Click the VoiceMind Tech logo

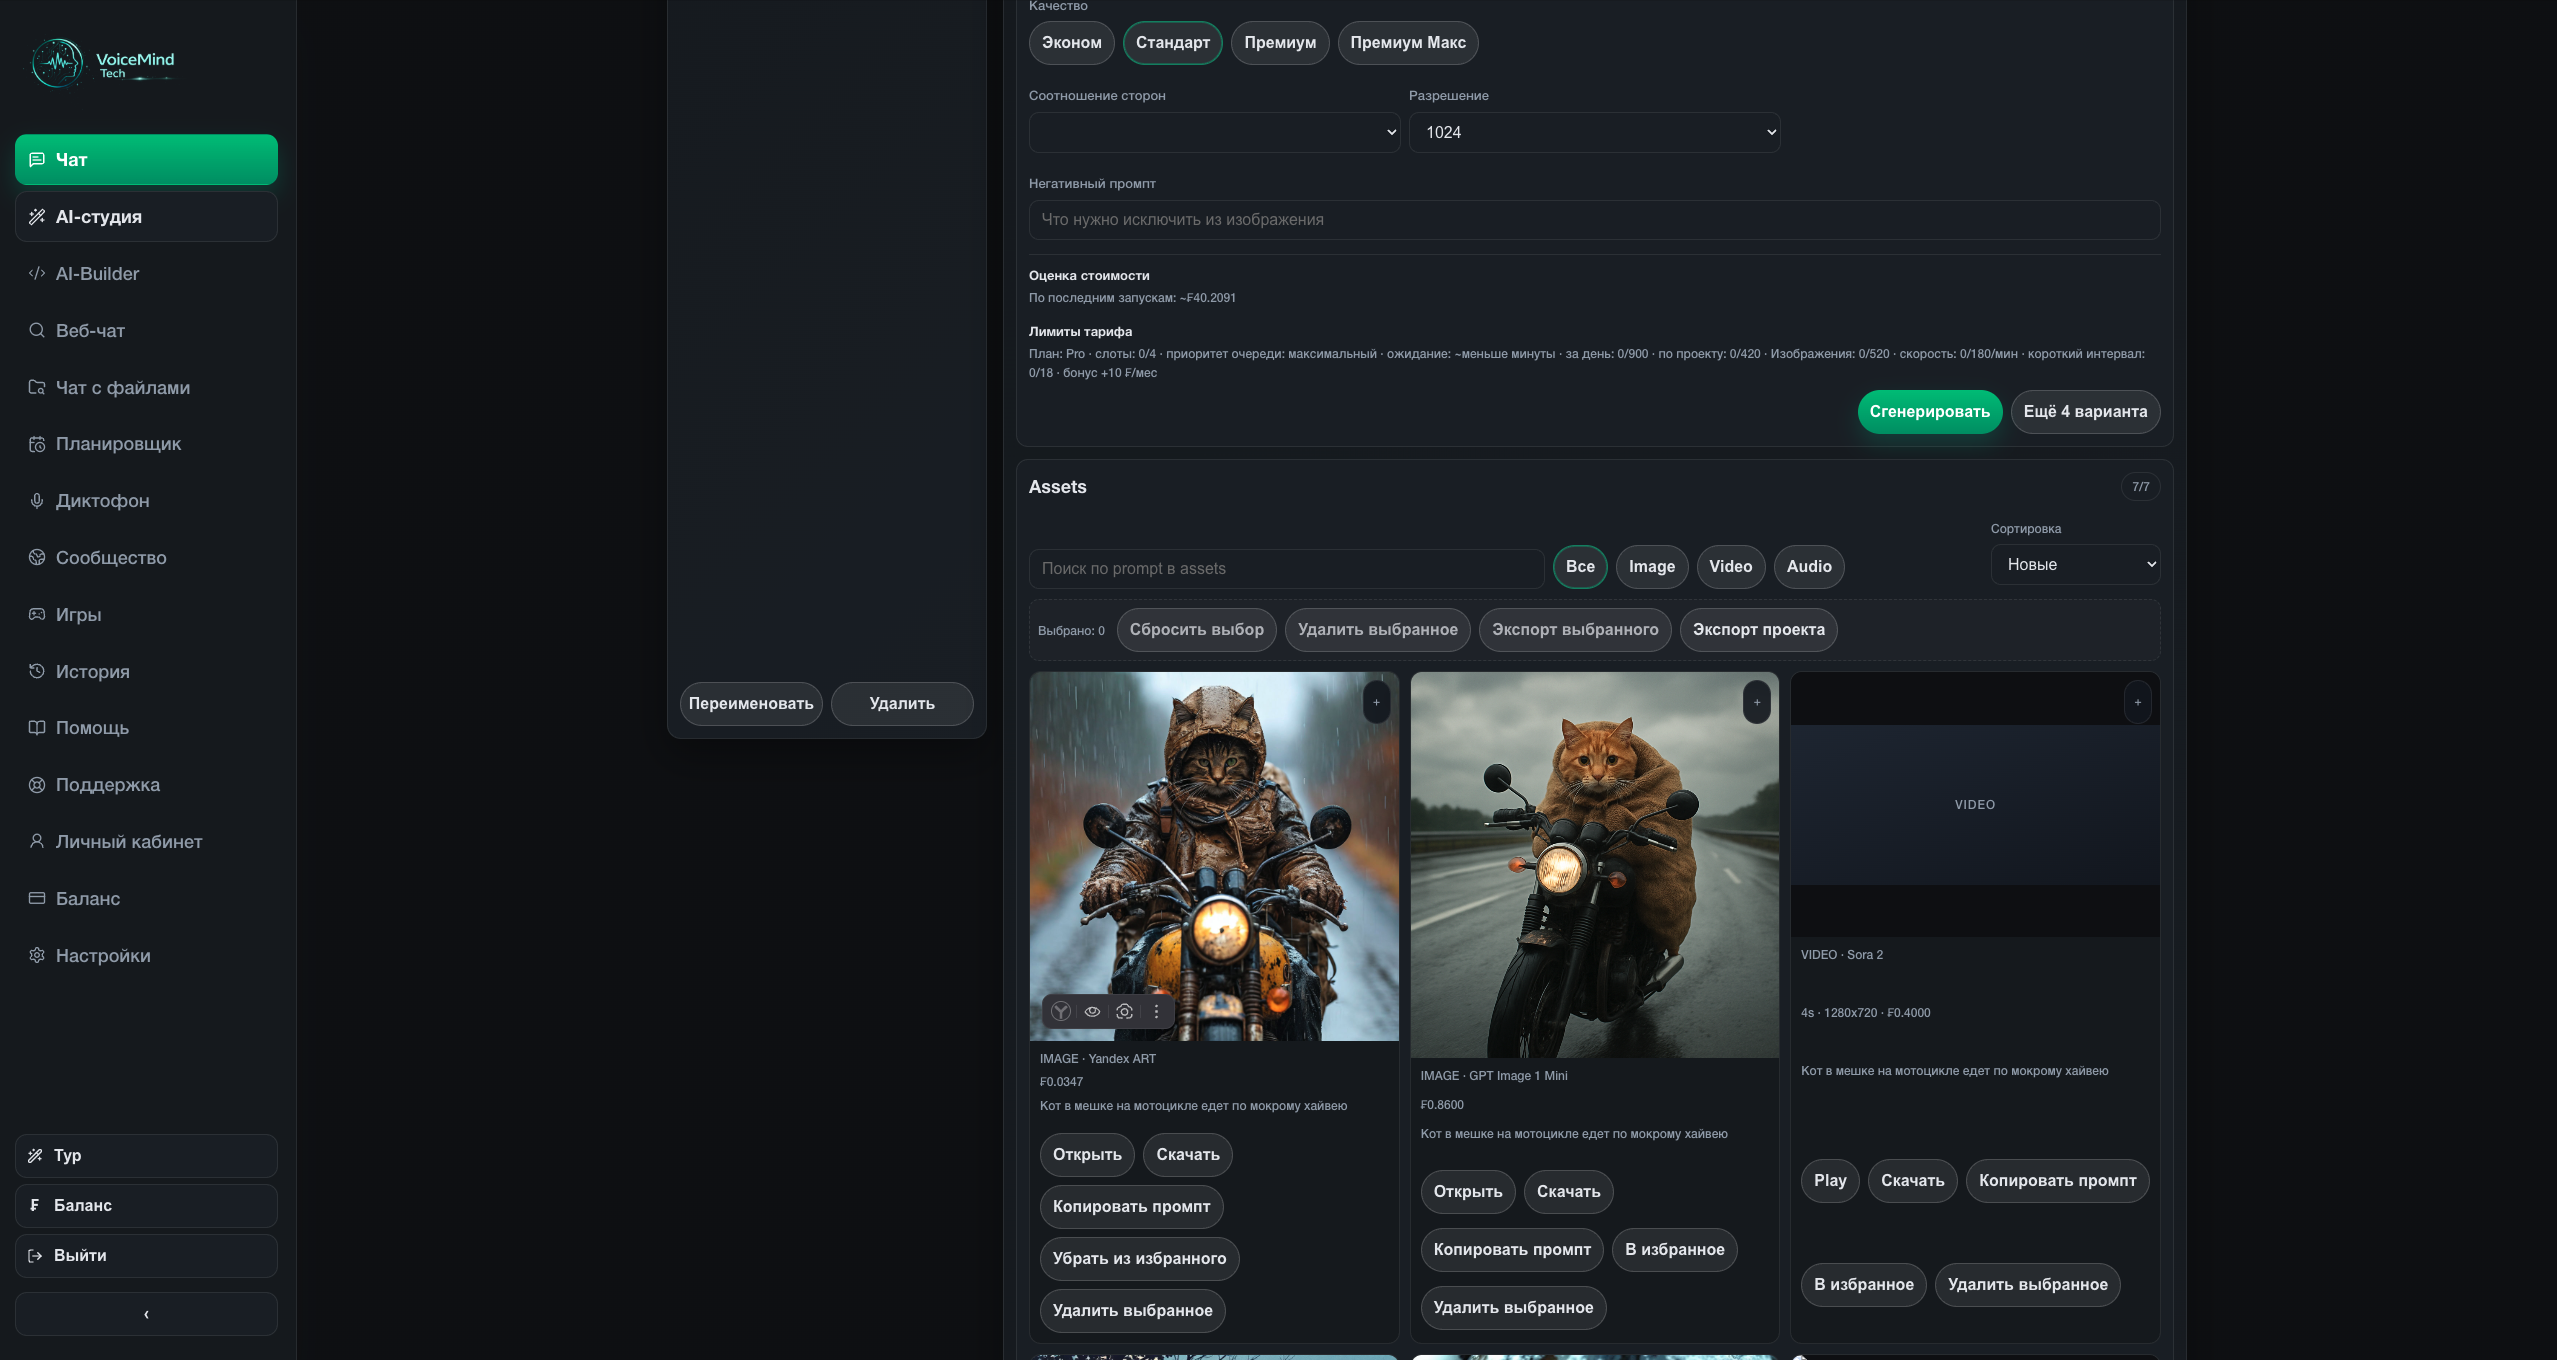103,63
